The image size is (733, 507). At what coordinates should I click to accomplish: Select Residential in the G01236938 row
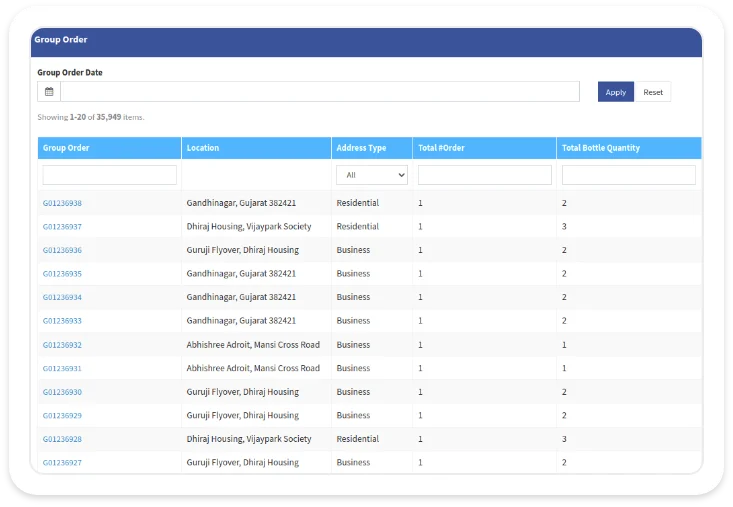(x=358, y=203)
